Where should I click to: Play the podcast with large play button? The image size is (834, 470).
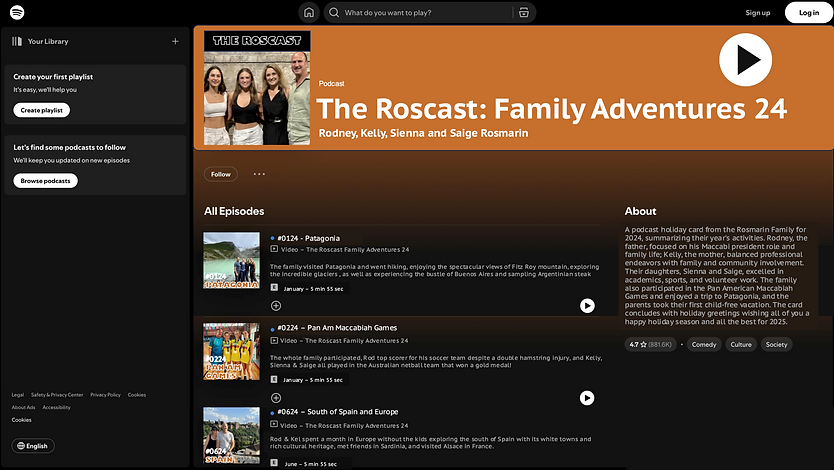[x=745, y=60]
